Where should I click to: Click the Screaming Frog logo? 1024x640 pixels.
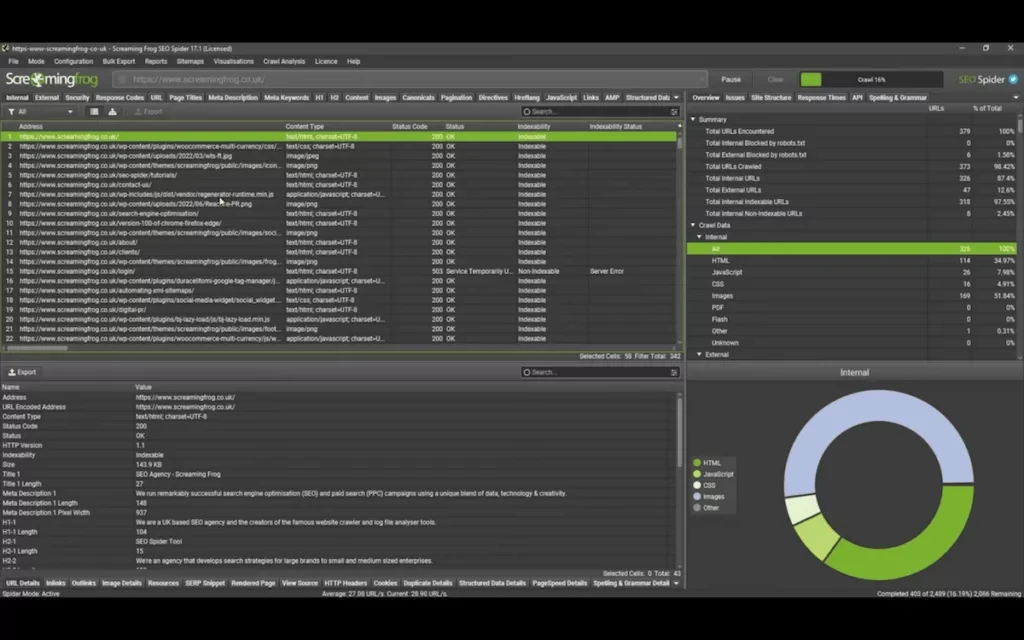[x=50, y=79]
